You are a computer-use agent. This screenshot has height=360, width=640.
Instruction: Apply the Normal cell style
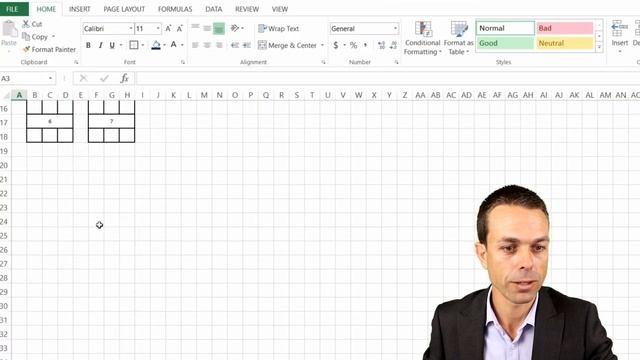pos(505,28)
